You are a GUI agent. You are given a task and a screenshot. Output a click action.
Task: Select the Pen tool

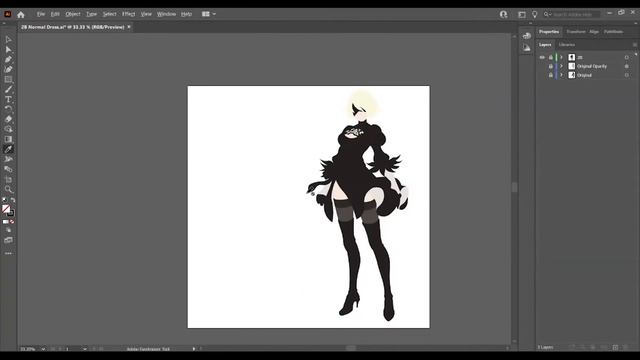tap(8, 60)
